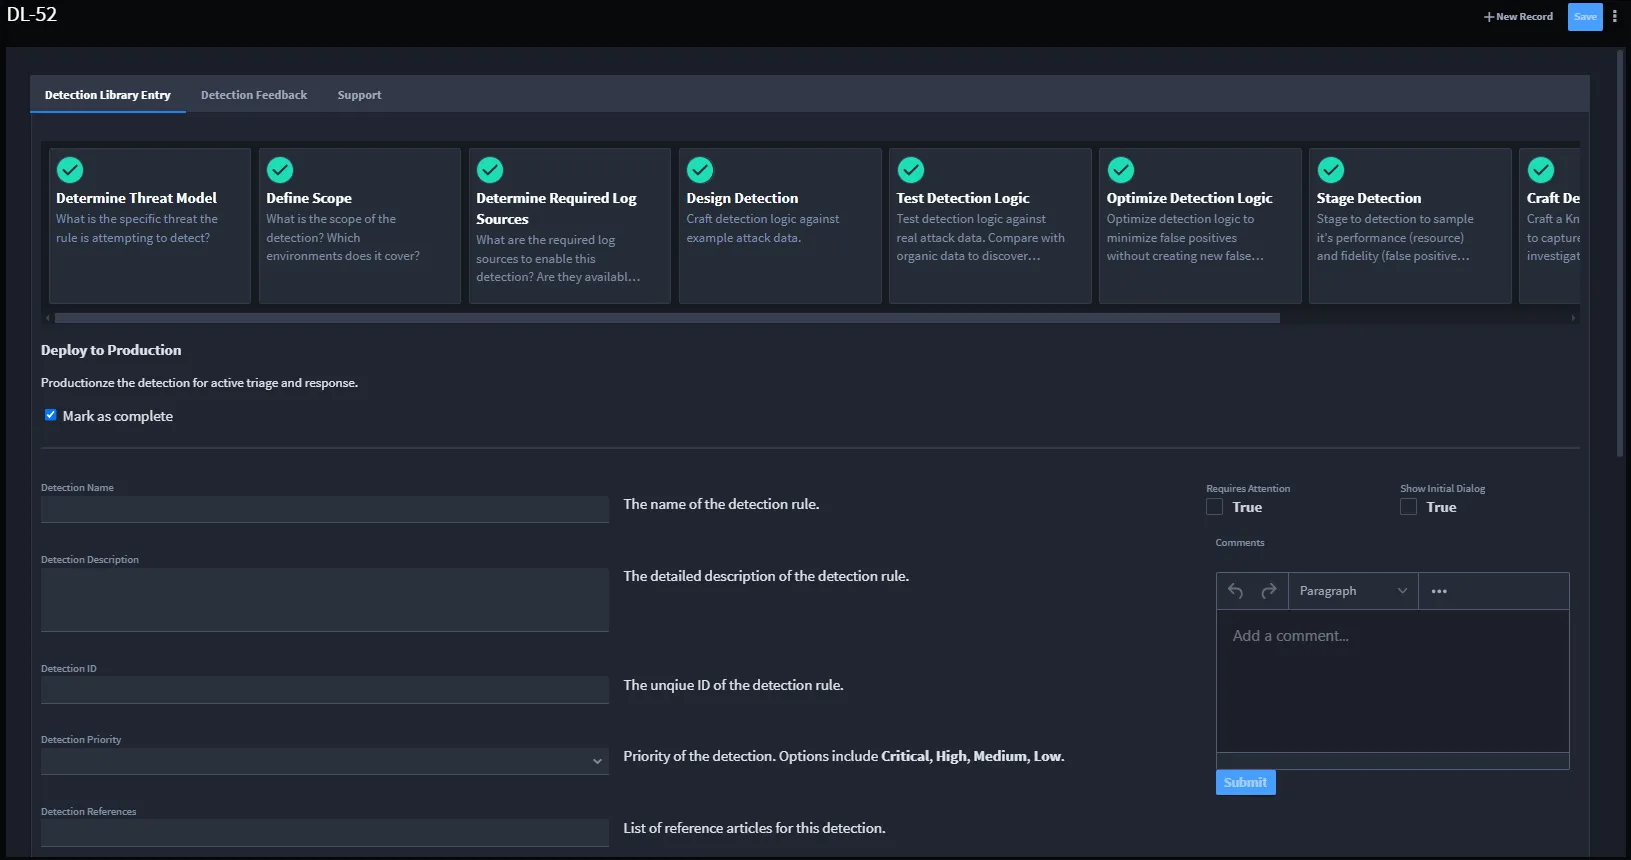The width and height of the screenshot is (1631, 860).
Task: Select the Optimize Detection Logic step title
Action: (1189, 198)
